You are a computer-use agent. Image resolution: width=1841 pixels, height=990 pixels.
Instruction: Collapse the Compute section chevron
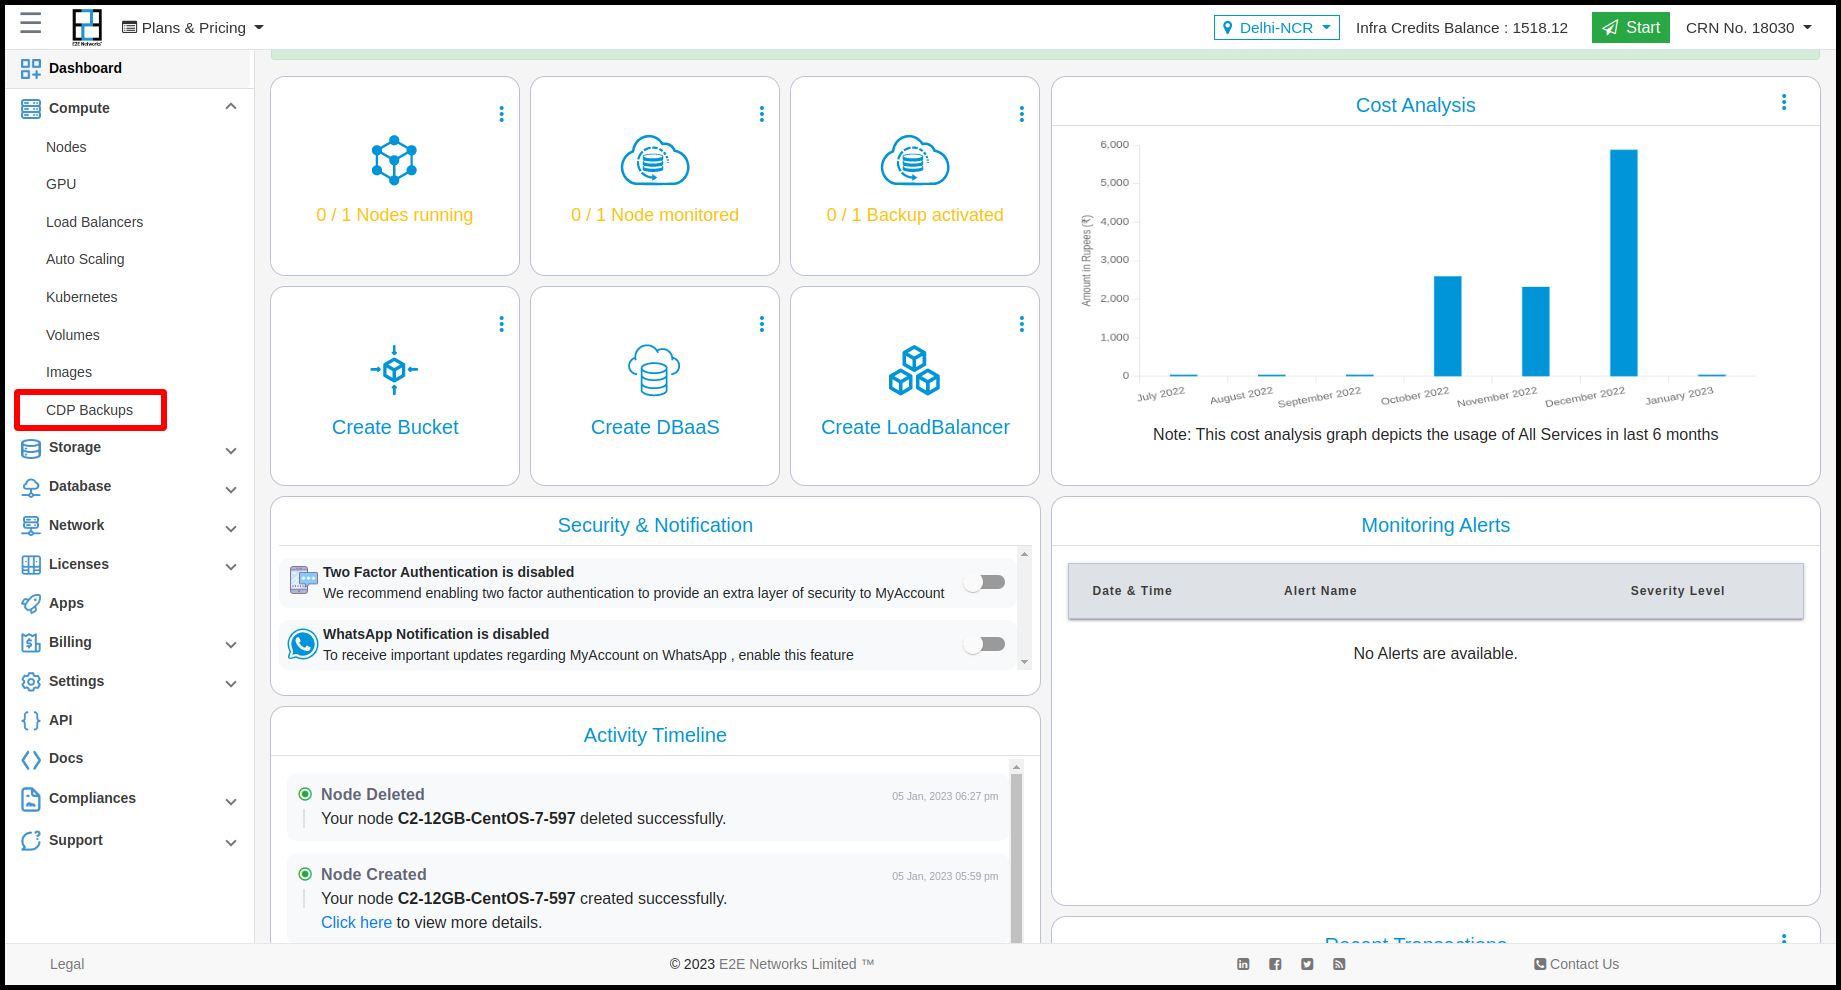(231, 107)
